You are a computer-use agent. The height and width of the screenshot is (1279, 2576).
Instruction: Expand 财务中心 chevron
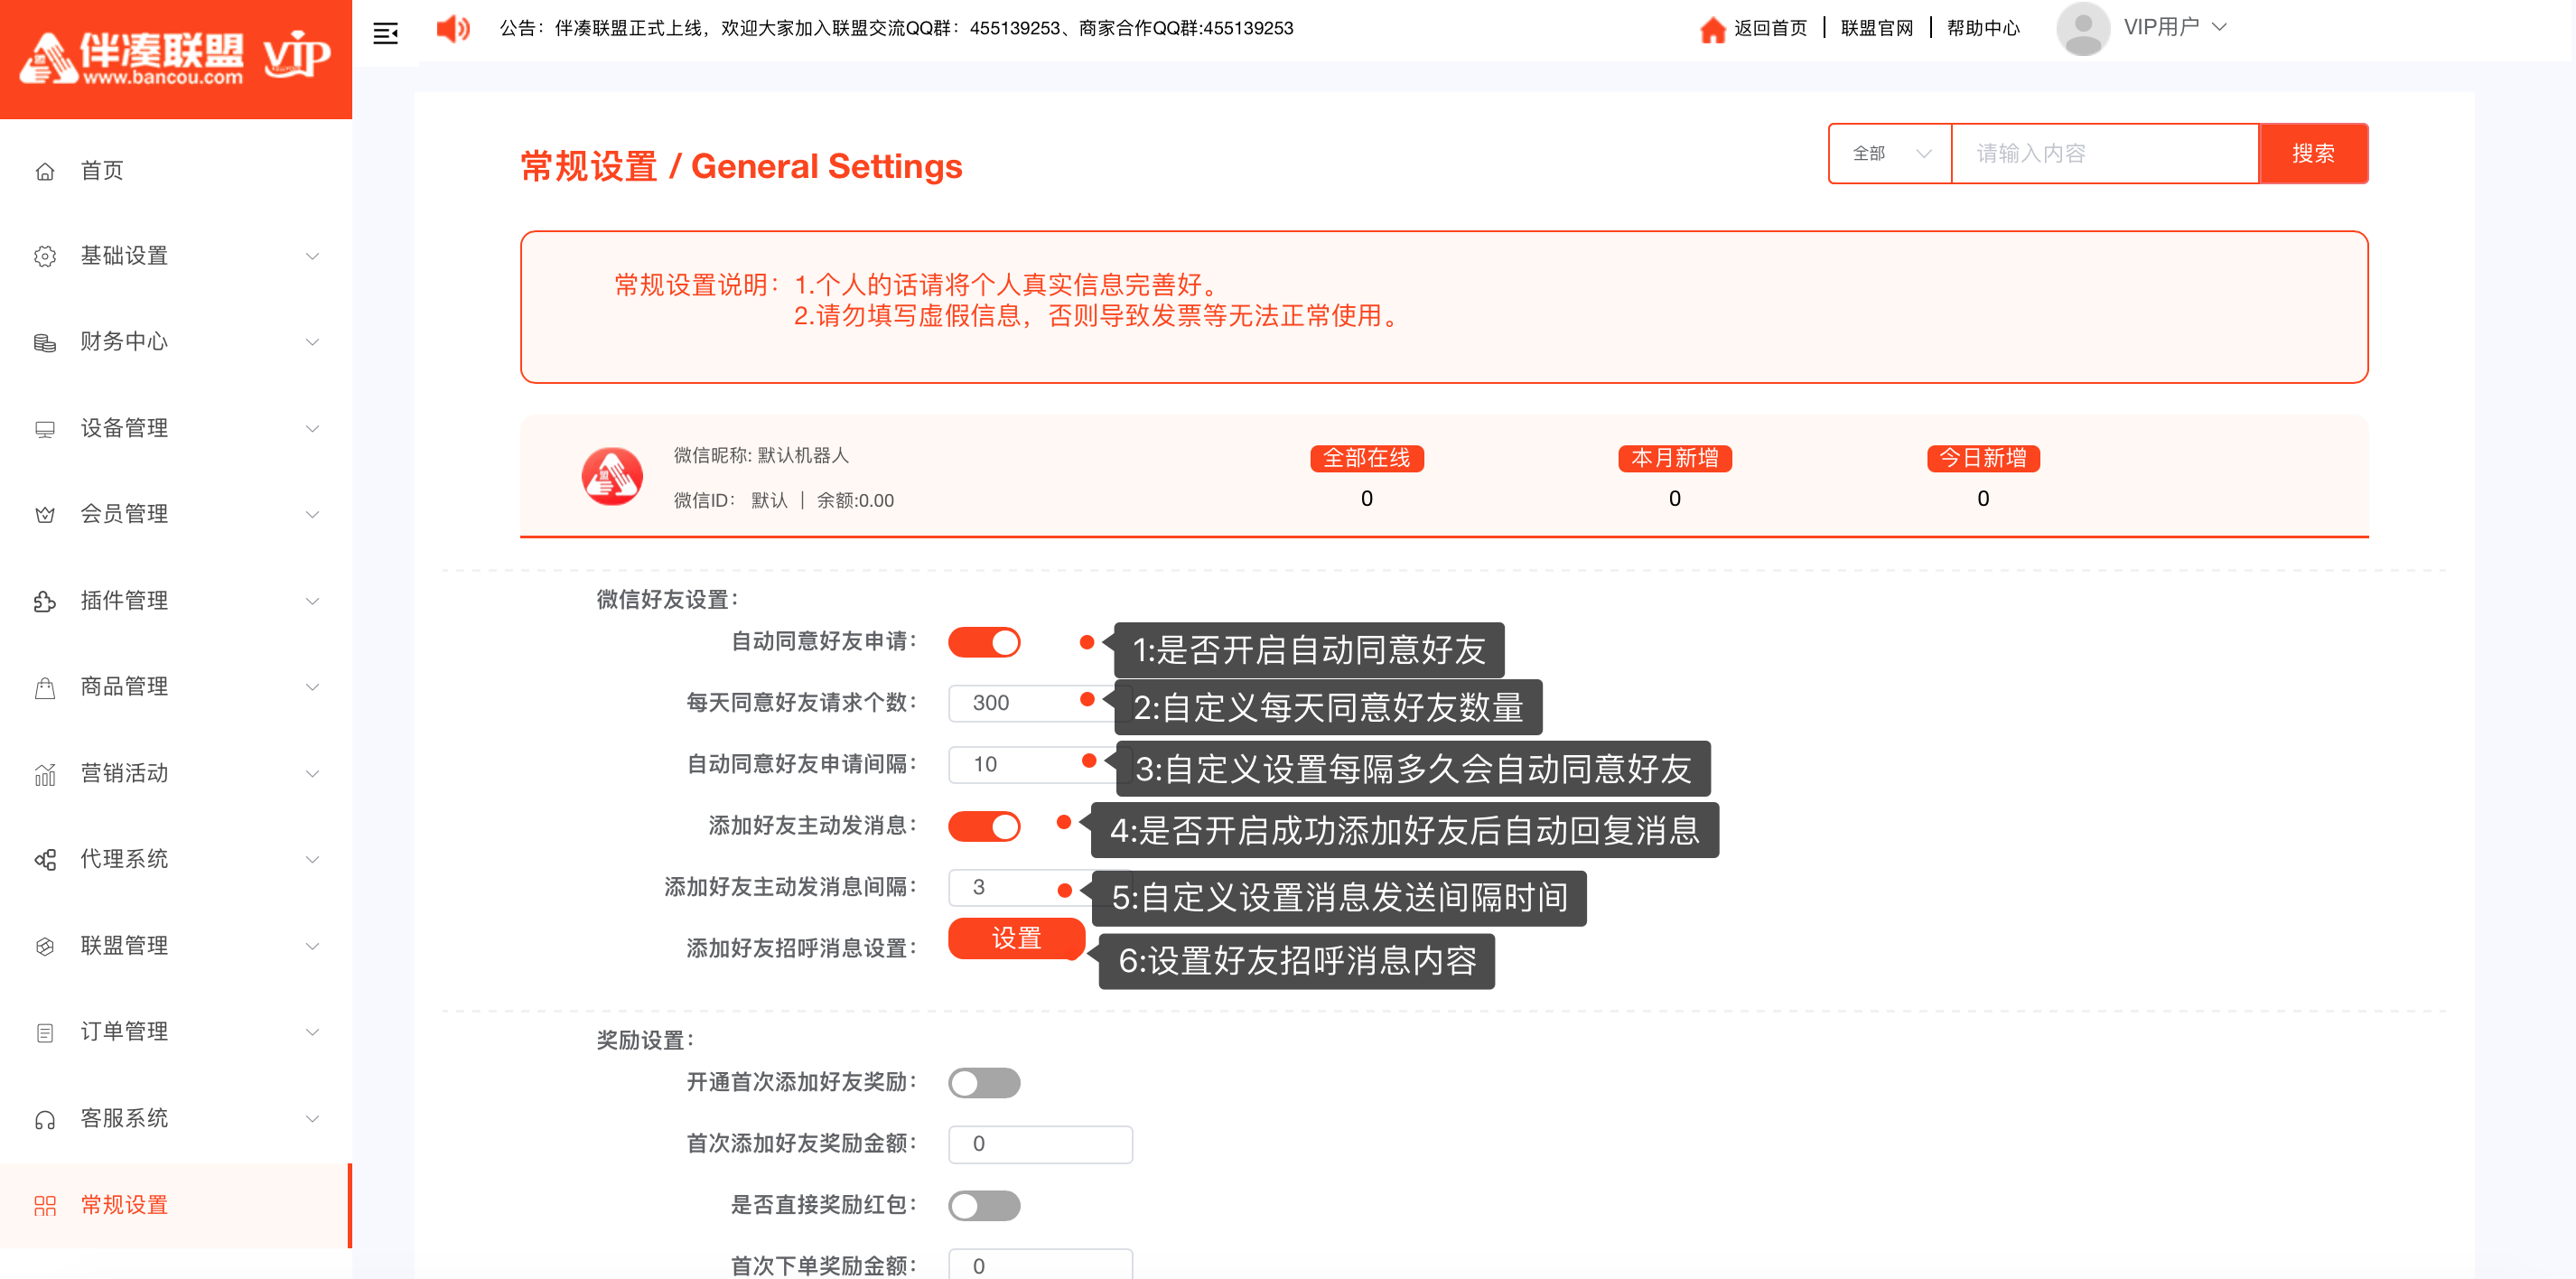coord(312,342)
